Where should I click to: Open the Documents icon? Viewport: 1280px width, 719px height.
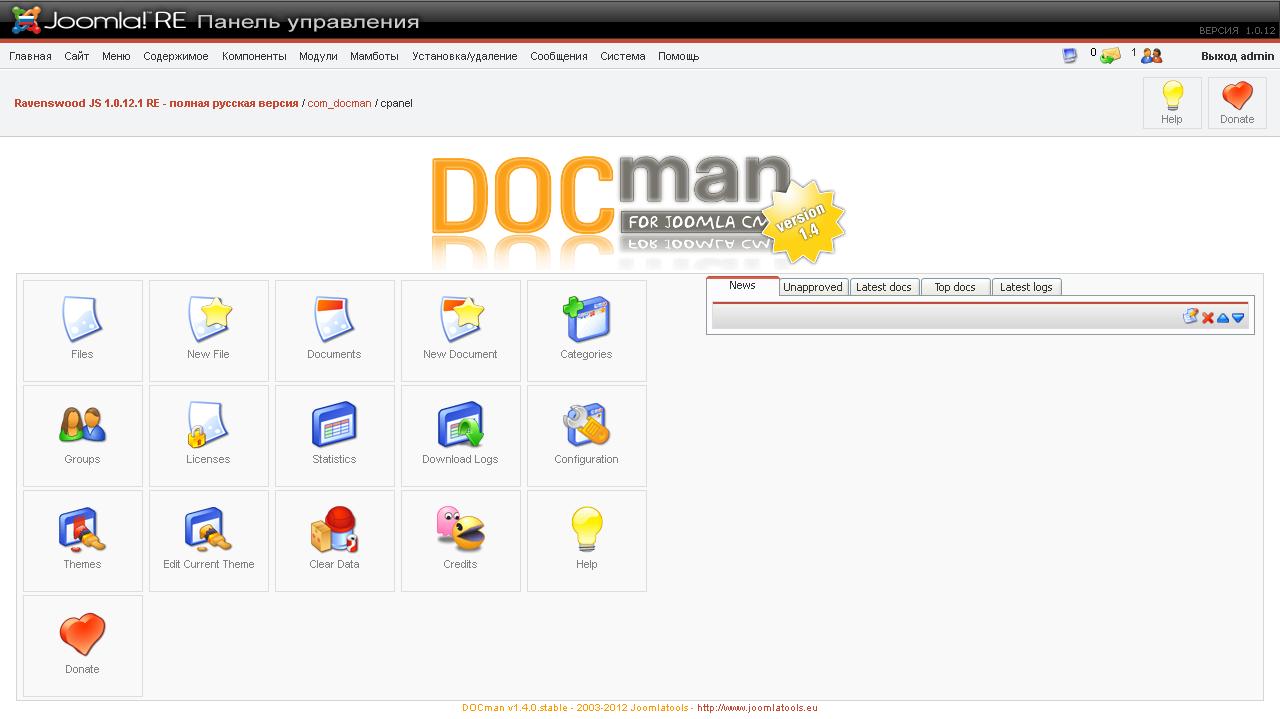[x=334, y=329]
